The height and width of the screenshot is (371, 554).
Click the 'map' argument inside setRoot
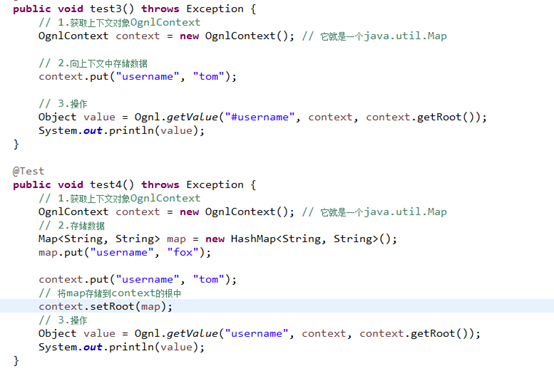point(151,306)
